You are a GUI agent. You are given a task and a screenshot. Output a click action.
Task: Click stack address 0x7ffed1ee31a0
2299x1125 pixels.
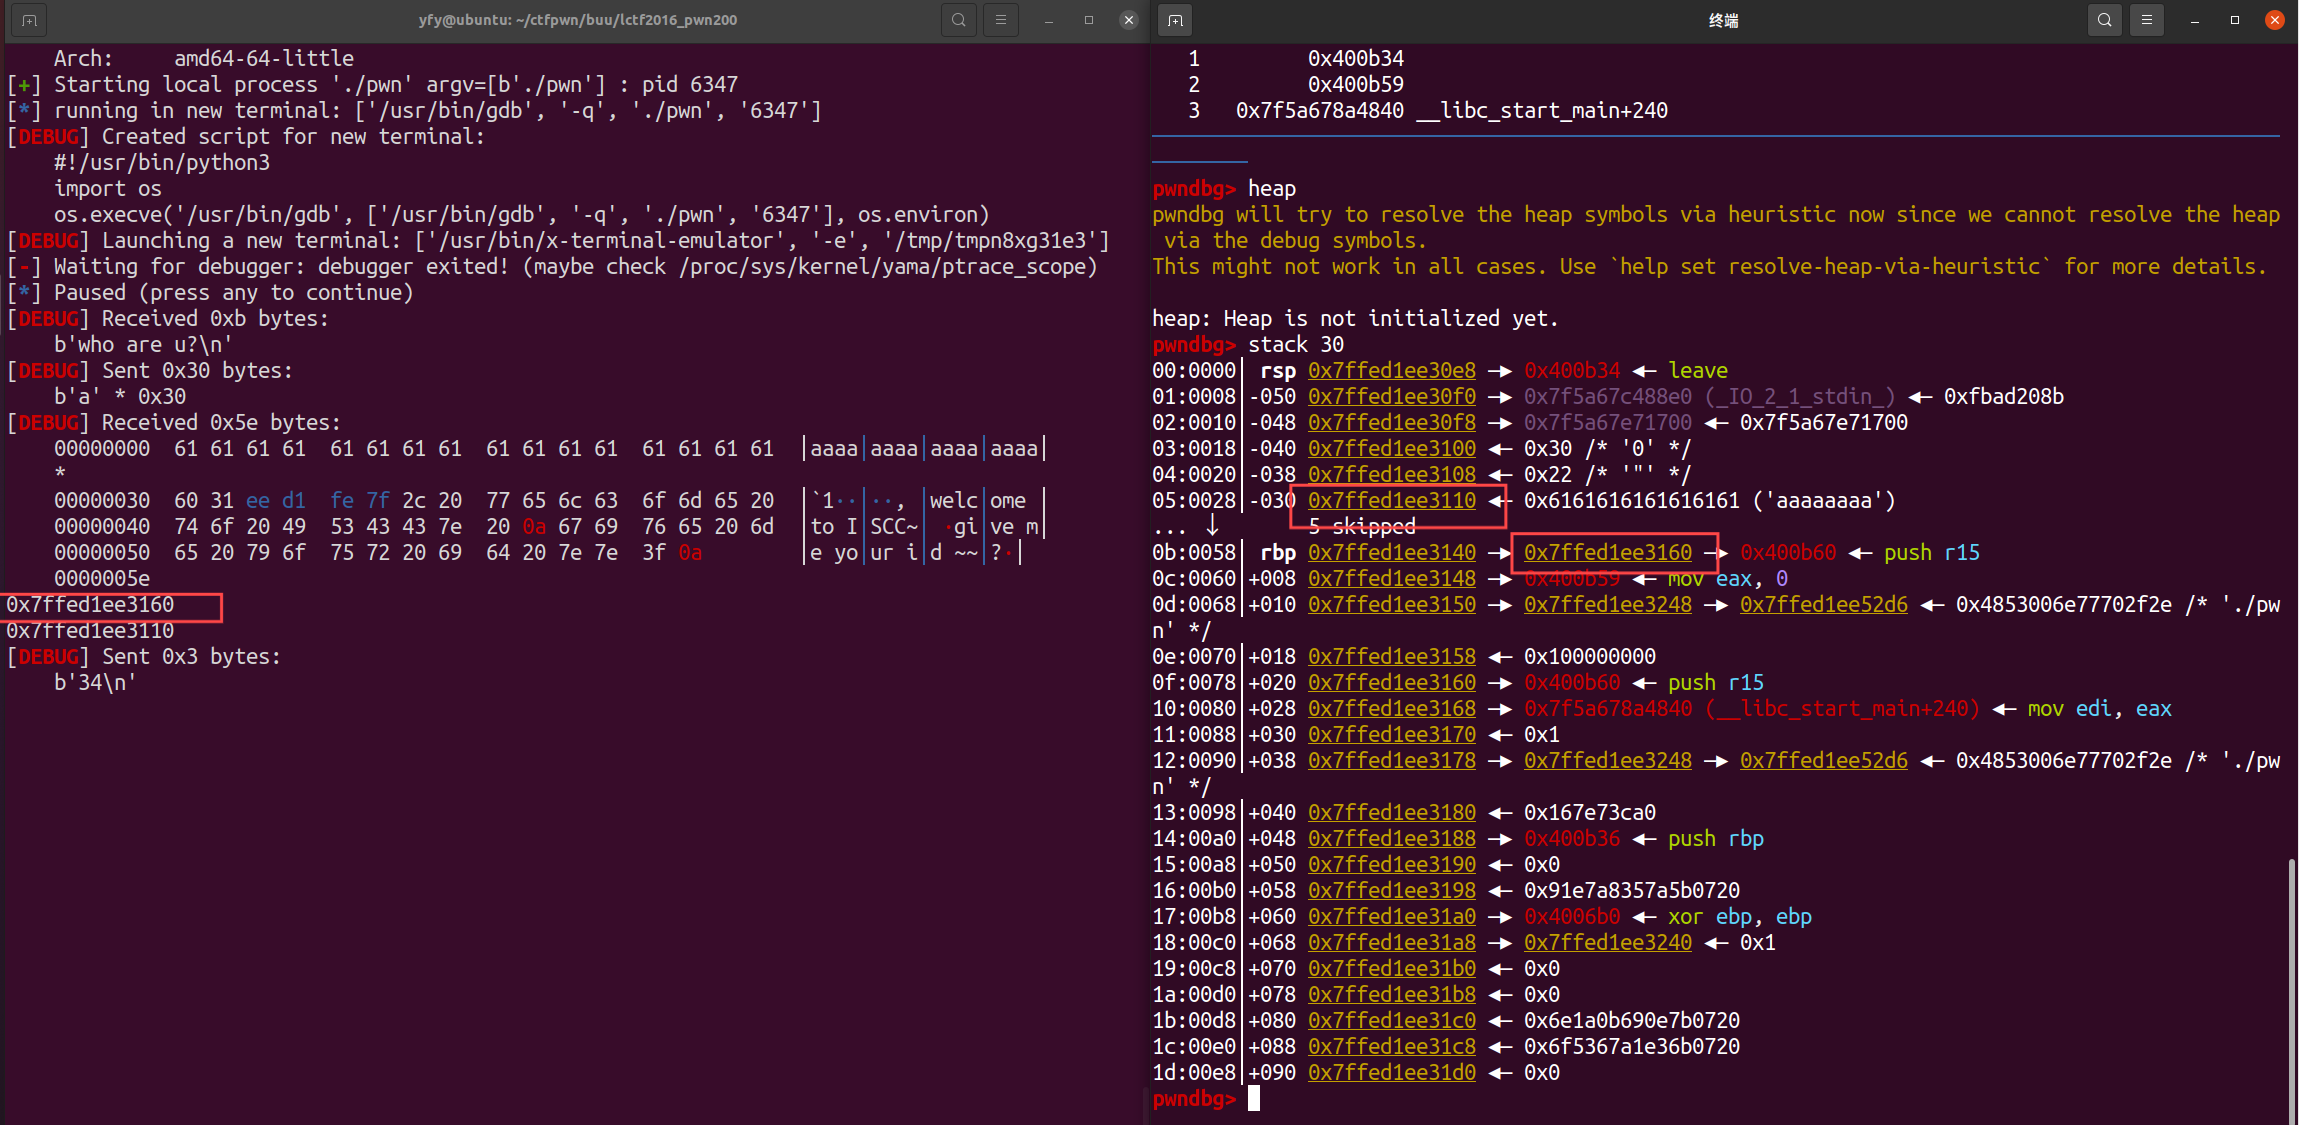pyautogui.click(x=1392, y=917)
